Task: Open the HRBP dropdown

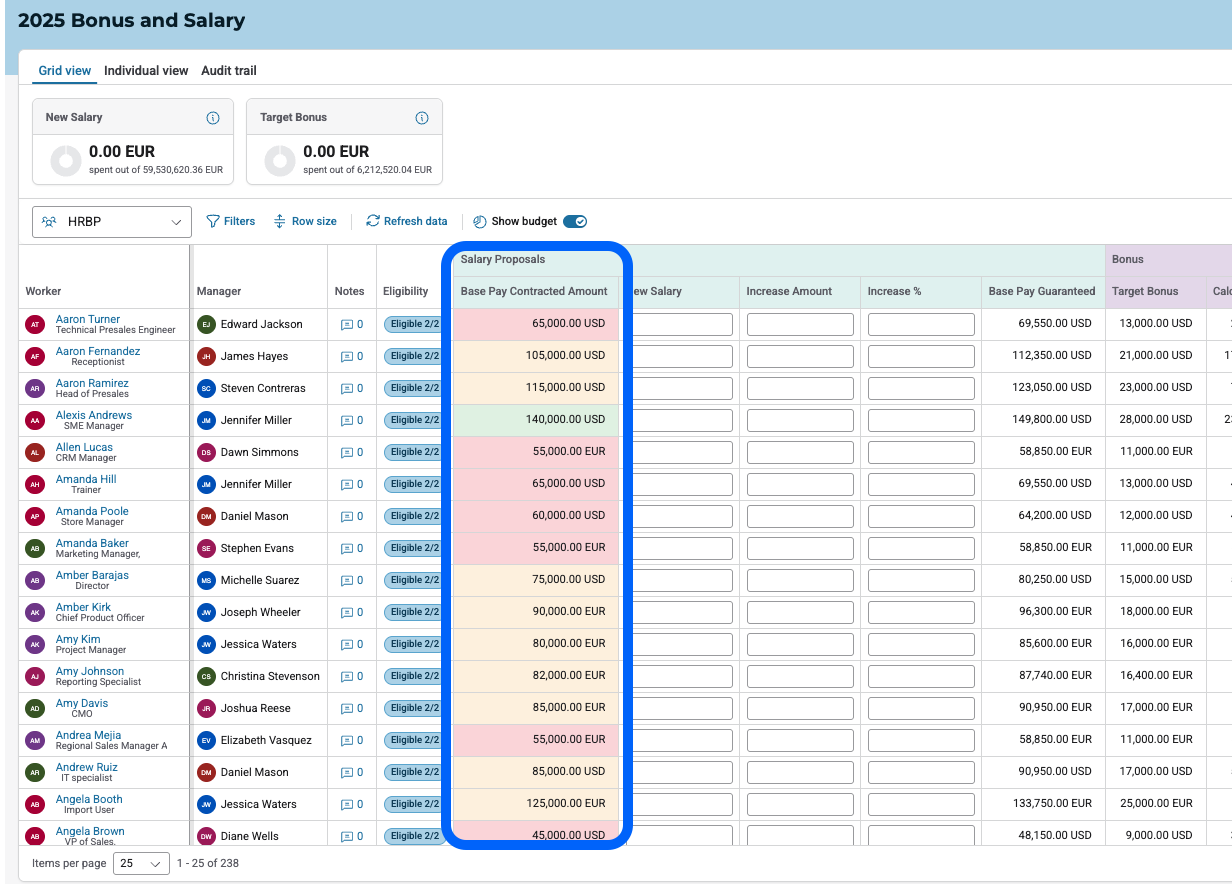Action: pos(112,222)
